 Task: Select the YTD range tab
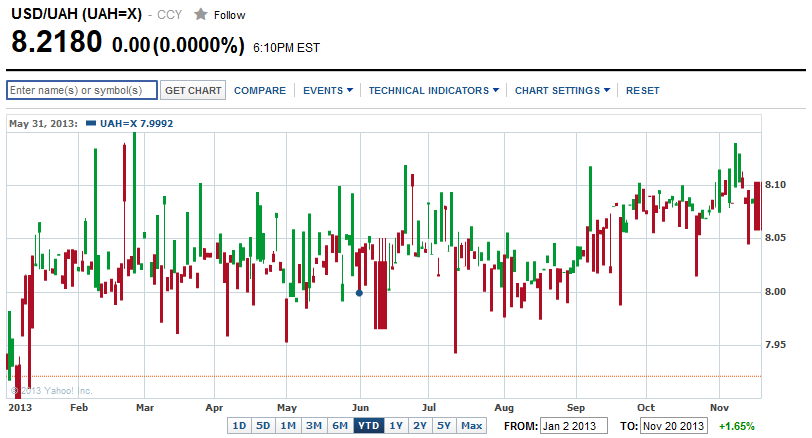click(x=369, y=426)
